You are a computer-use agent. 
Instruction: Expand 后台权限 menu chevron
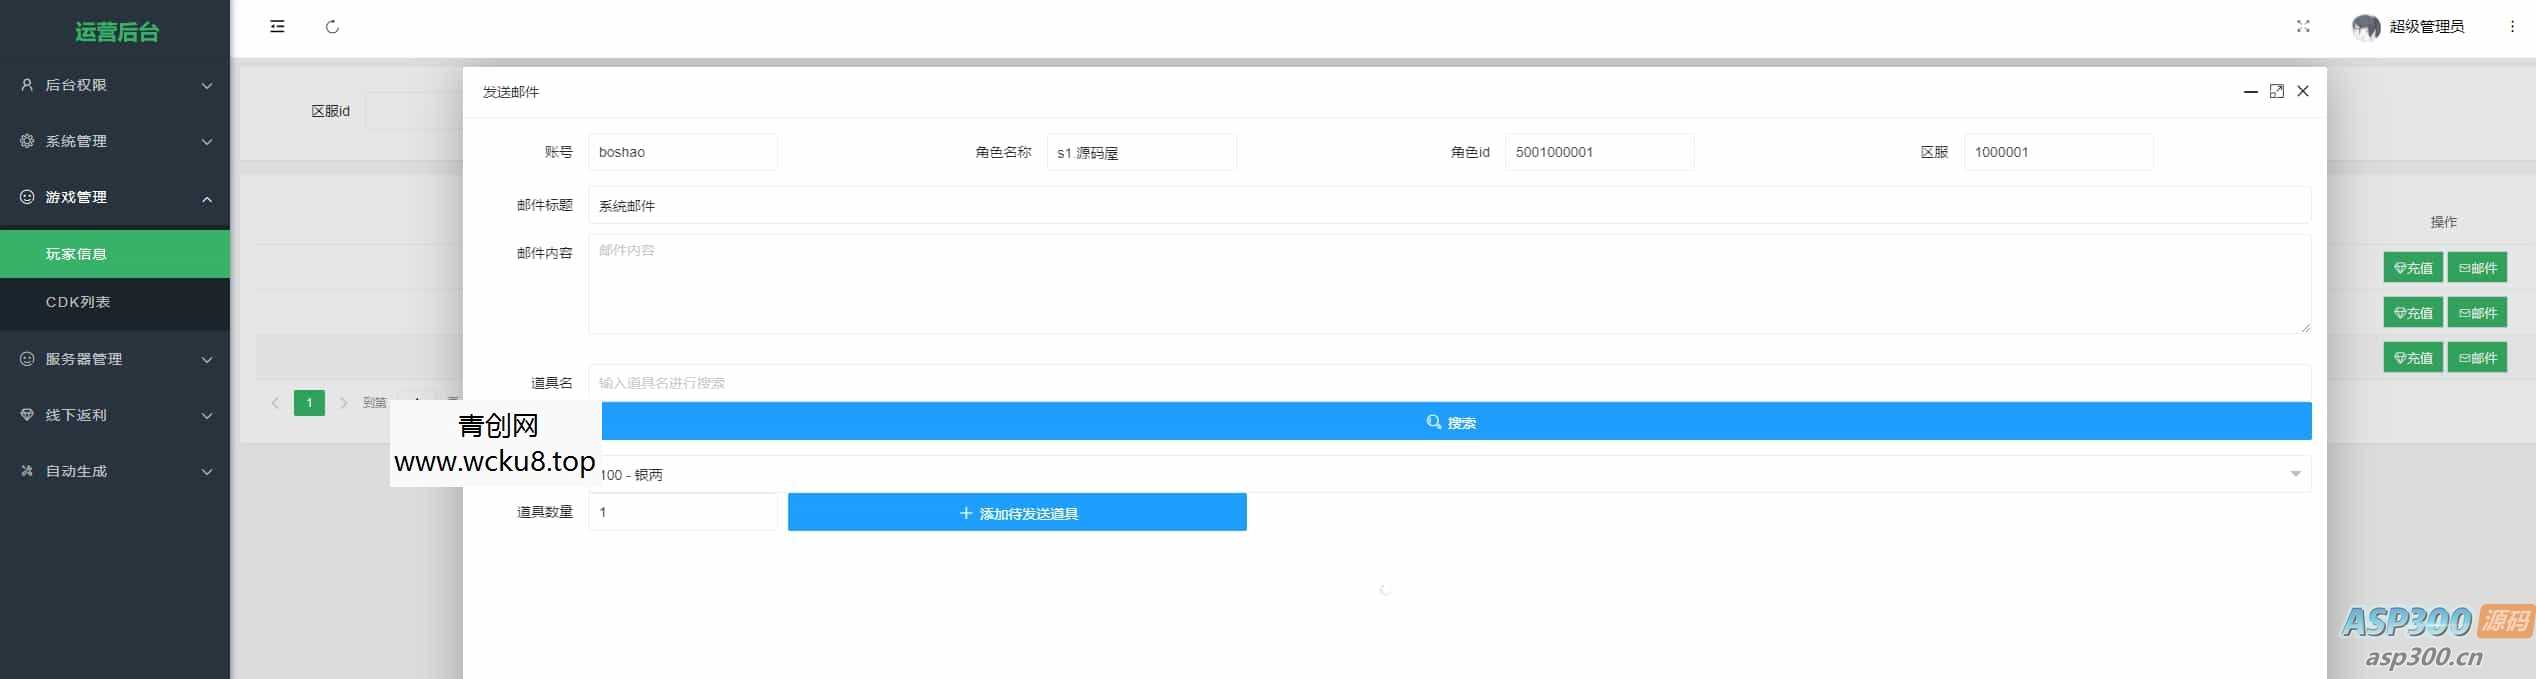pyautogui.click(x=207, y=86)
